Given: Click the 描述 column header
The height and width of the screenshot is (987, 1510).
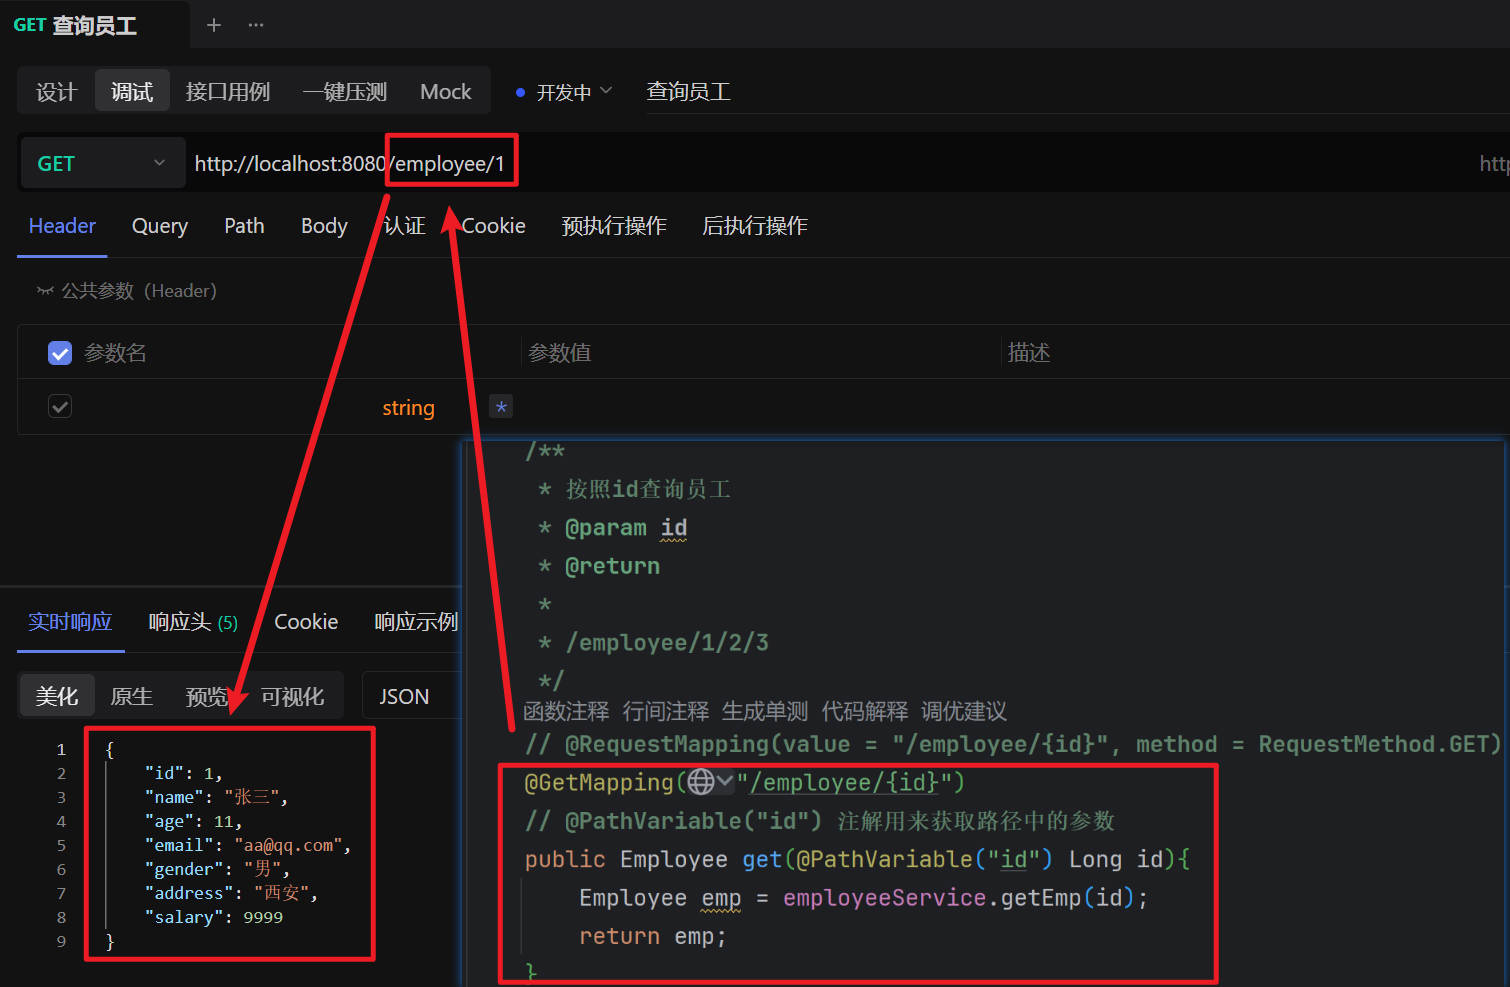Looking at the screenshot, I should coord(1029,353).
